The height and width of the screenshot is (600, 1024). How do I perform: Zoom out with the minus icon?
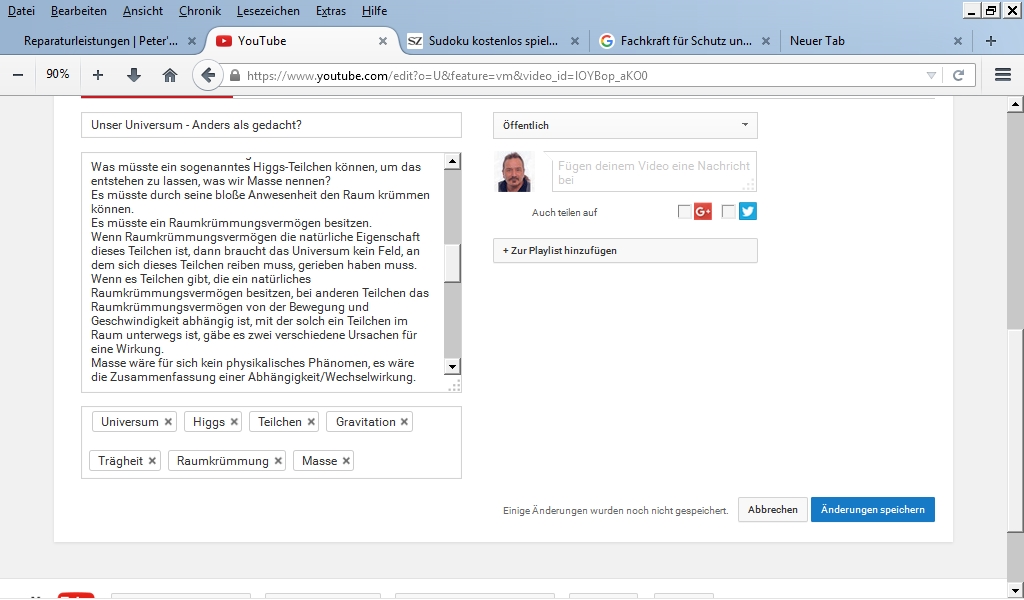tap(18, 75)
